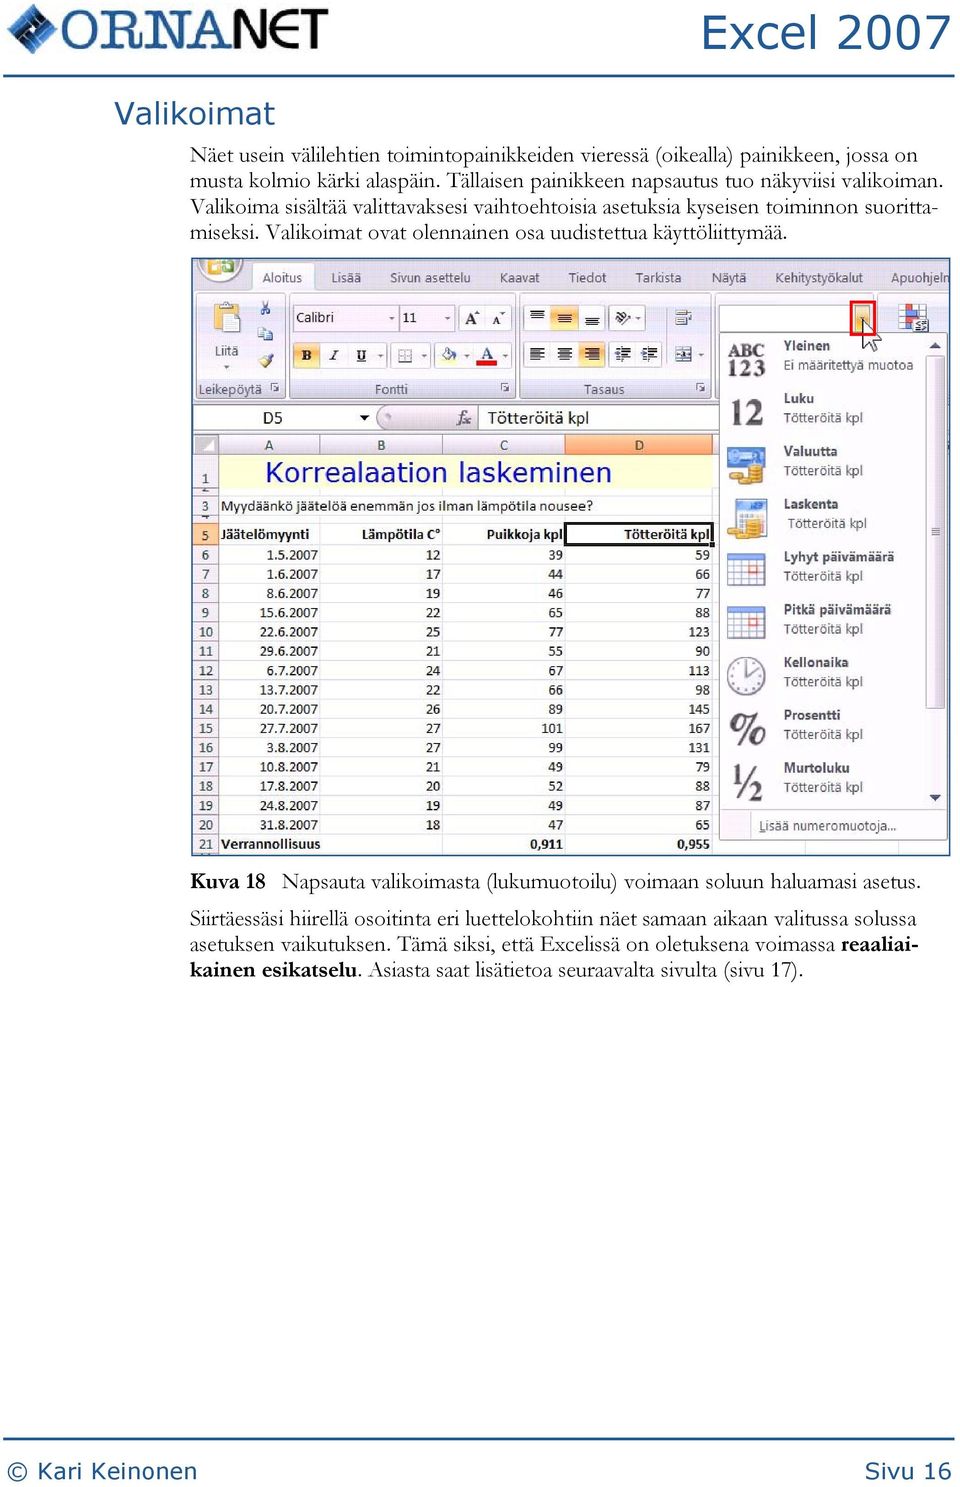Click the Office button logo
Viewport: 960px width, 1487px height.
221,268
